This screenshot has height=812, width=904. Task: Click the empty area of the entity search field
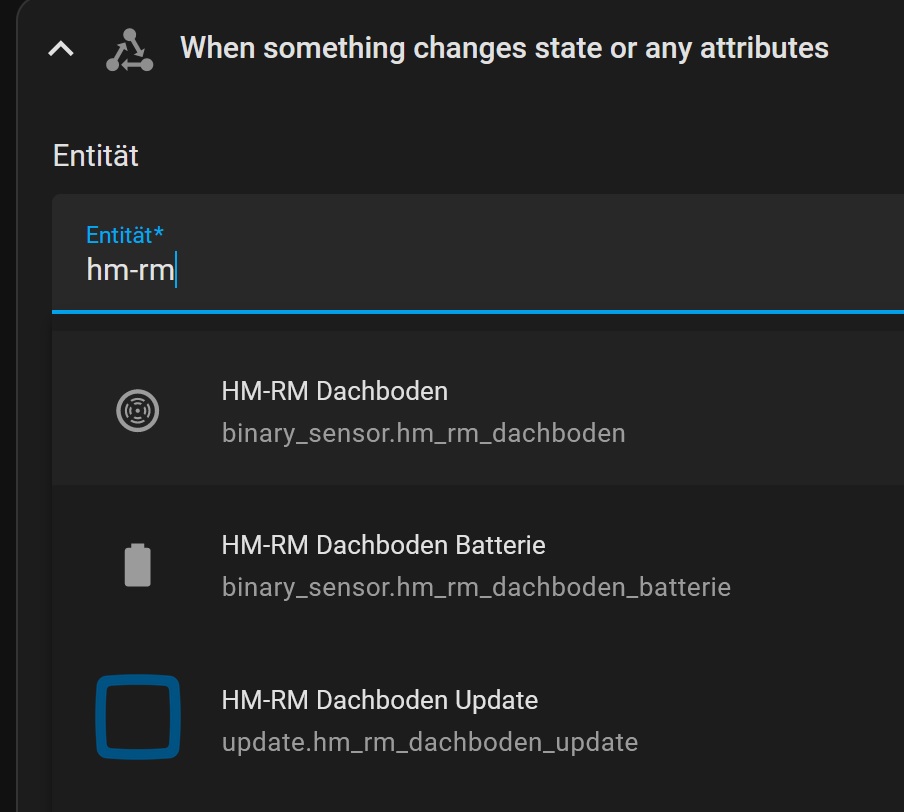pos(536,269)
